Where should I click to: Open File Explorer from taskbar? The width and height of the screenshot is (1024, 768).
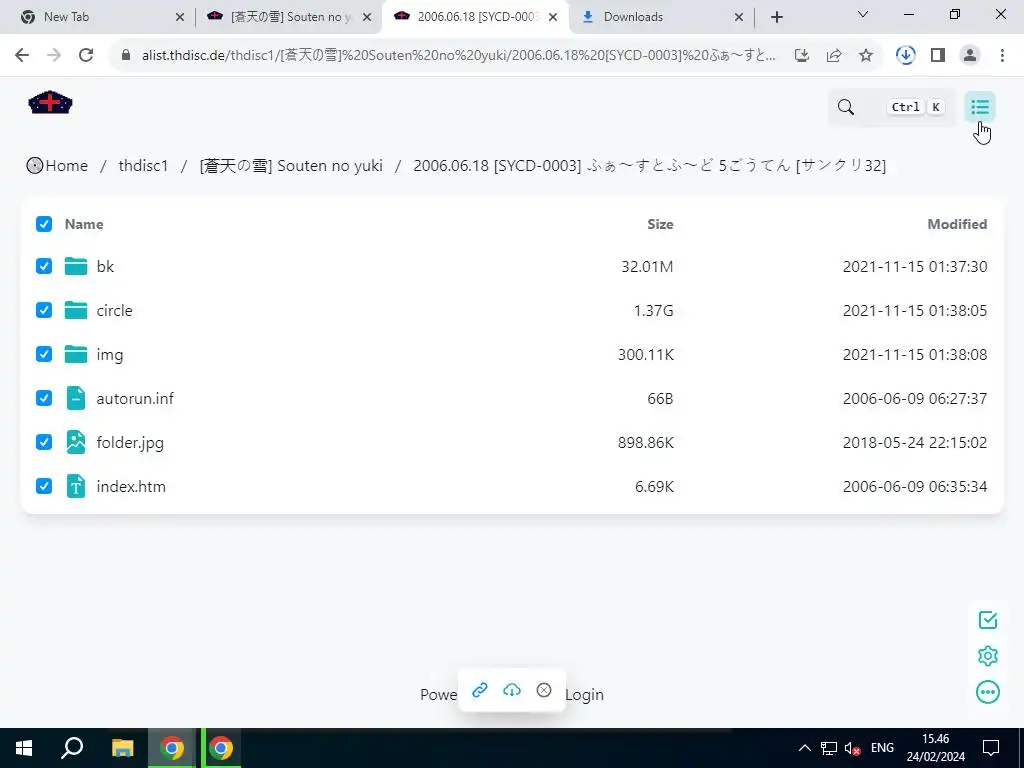click(x=122, y=748)
